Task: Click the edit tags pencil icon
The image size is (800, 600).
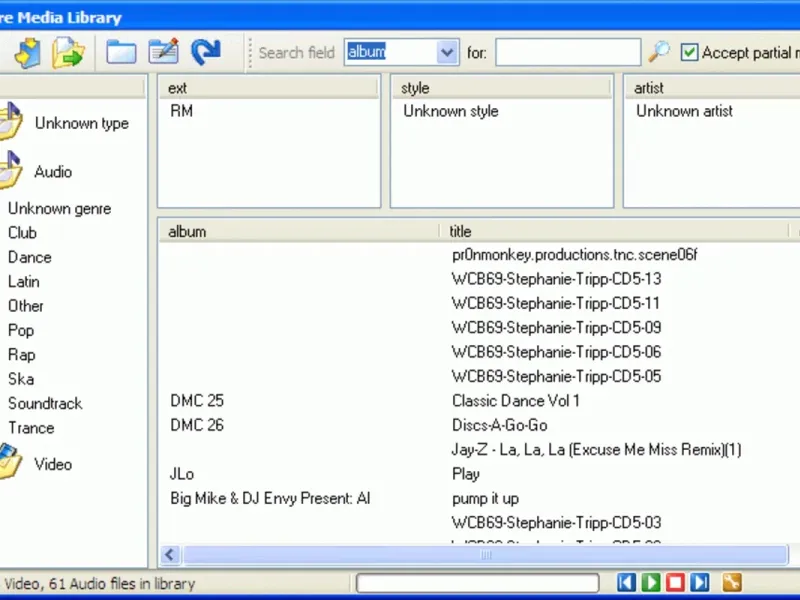Action: 164,51
